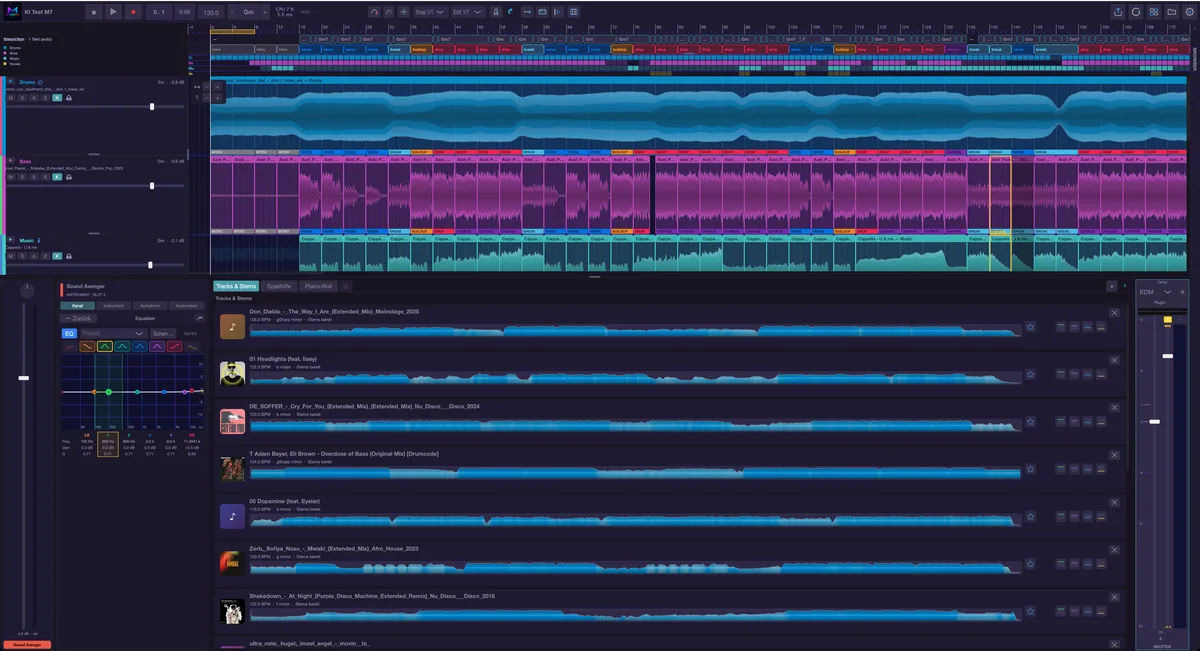Start recording with the red Record button
Screen dimensions: 1200x651
tap(133, 12)
